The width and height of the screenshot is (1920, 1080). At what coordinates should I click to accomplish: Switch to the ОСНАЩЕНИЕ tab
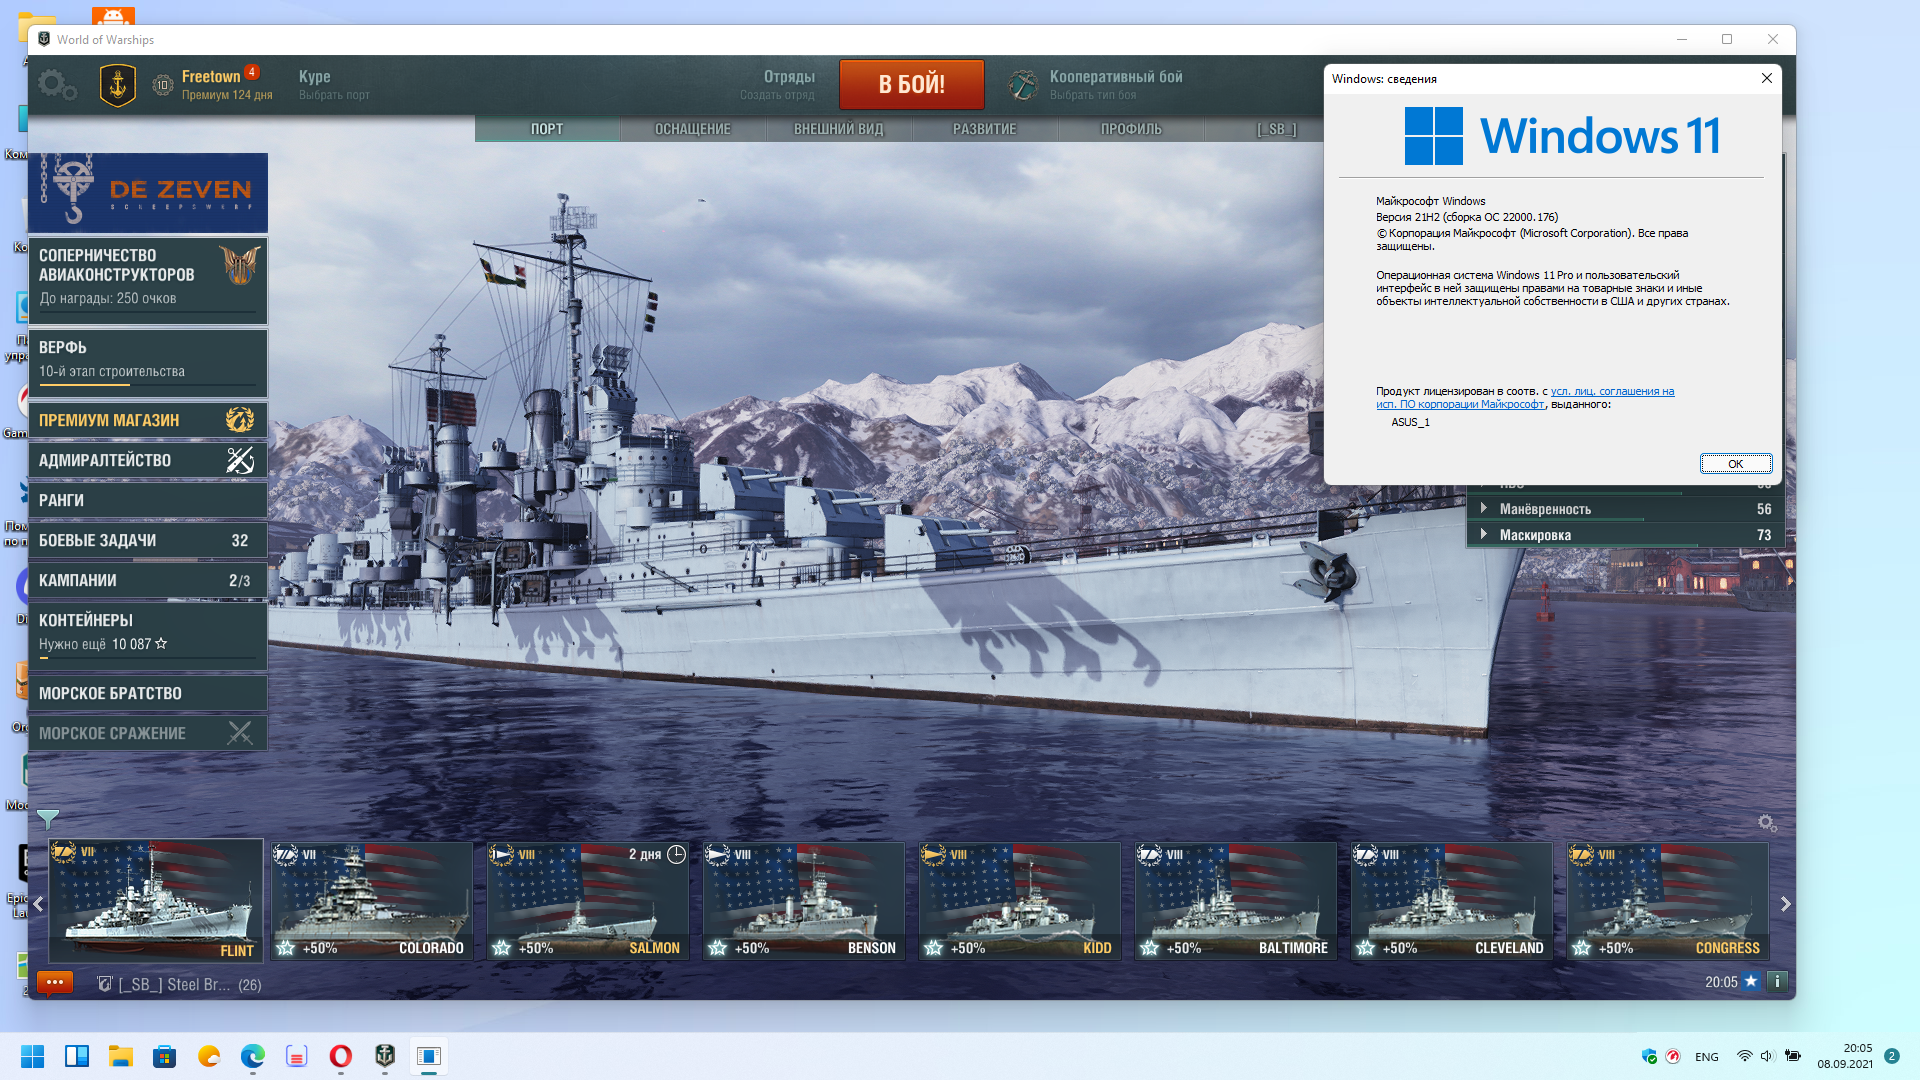point(693,129)
